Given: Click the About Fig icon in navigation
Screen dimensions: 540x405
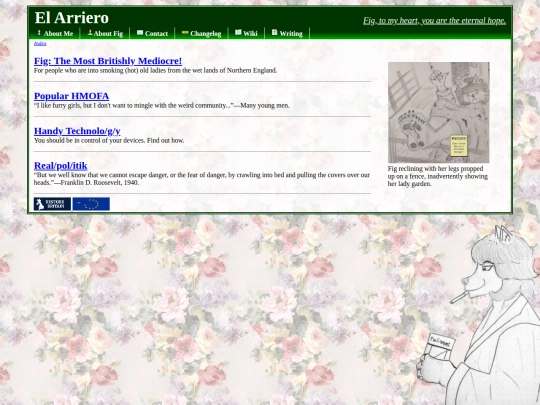Looking at the screenshot, I should (x=90, y=32).
